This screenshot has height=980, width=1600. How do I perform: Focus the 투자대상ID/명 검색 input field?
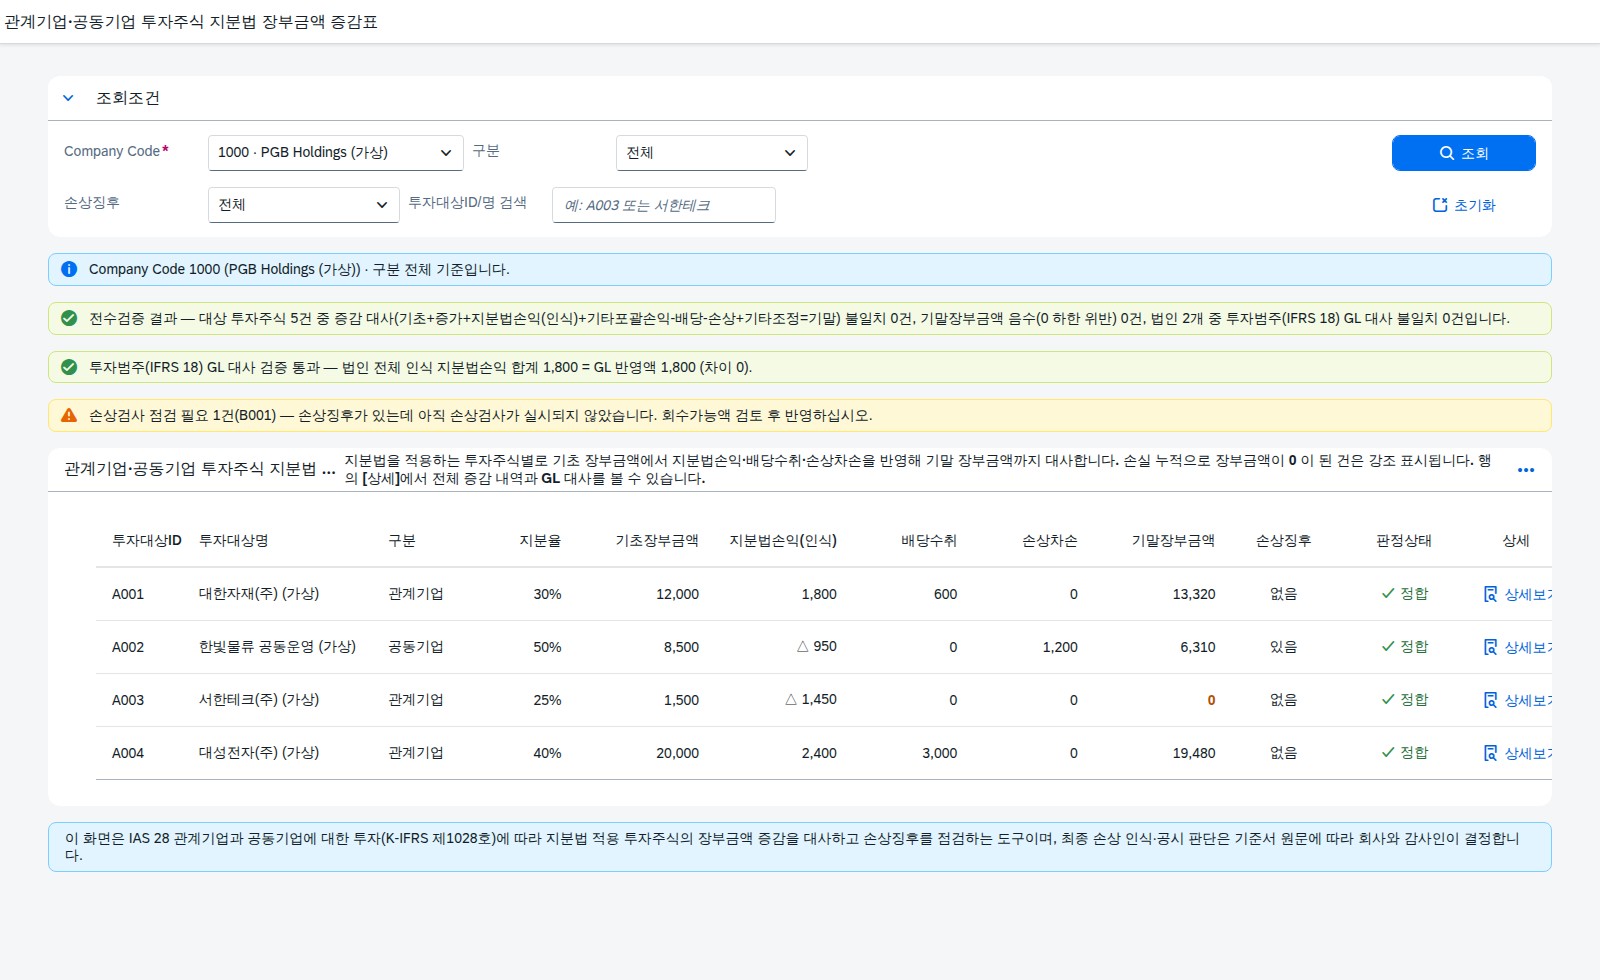coord(664,205)
